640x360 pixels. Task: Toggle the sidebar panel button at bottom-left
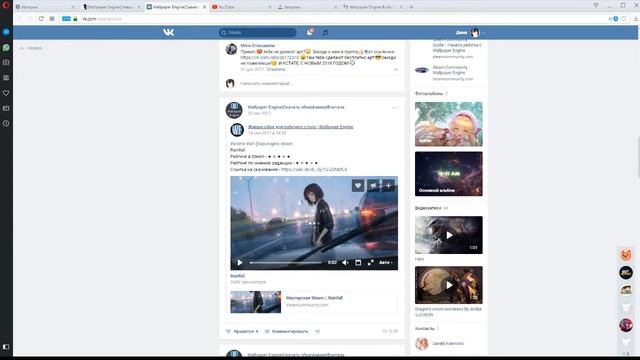coord(6,347)
